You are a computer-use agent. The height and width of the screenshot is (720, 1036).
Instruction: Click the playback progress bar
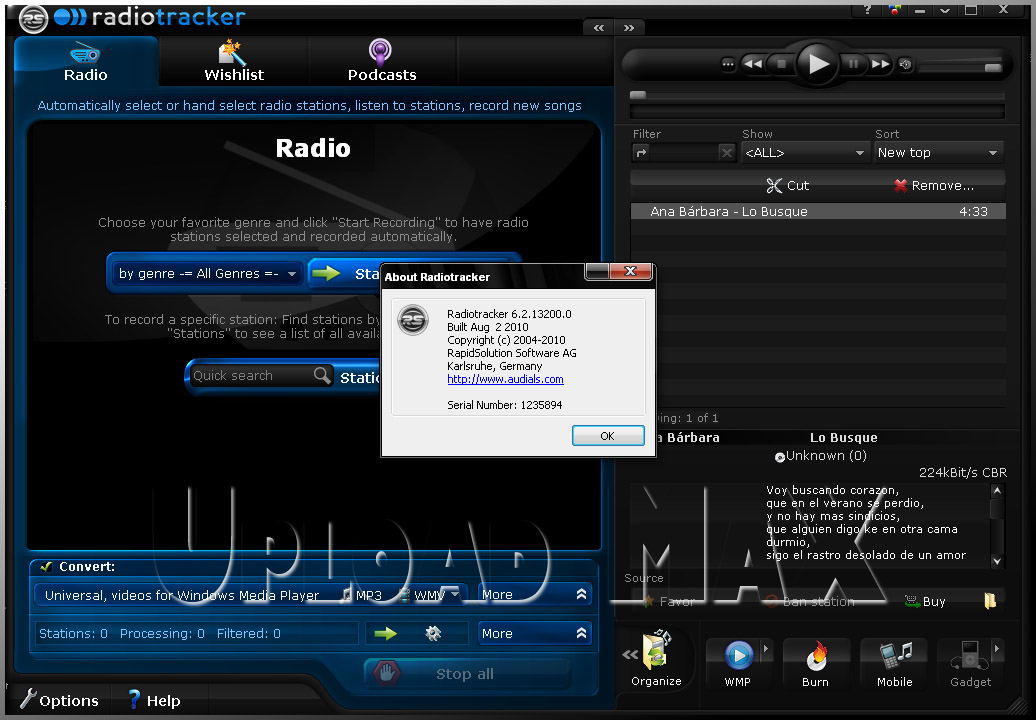click(817, 95)
